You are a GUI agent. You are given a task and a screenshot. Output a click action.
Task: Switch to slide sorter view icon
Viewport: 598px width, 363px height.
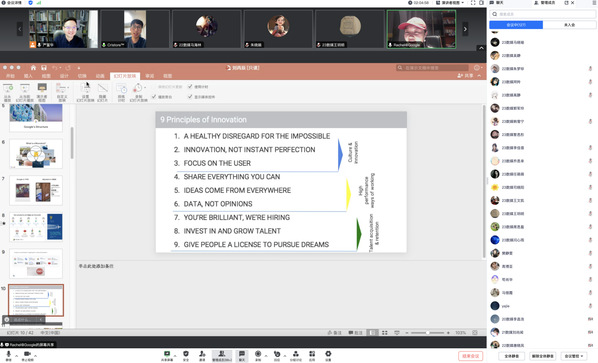pyautogui.click(x=385, y=332)
